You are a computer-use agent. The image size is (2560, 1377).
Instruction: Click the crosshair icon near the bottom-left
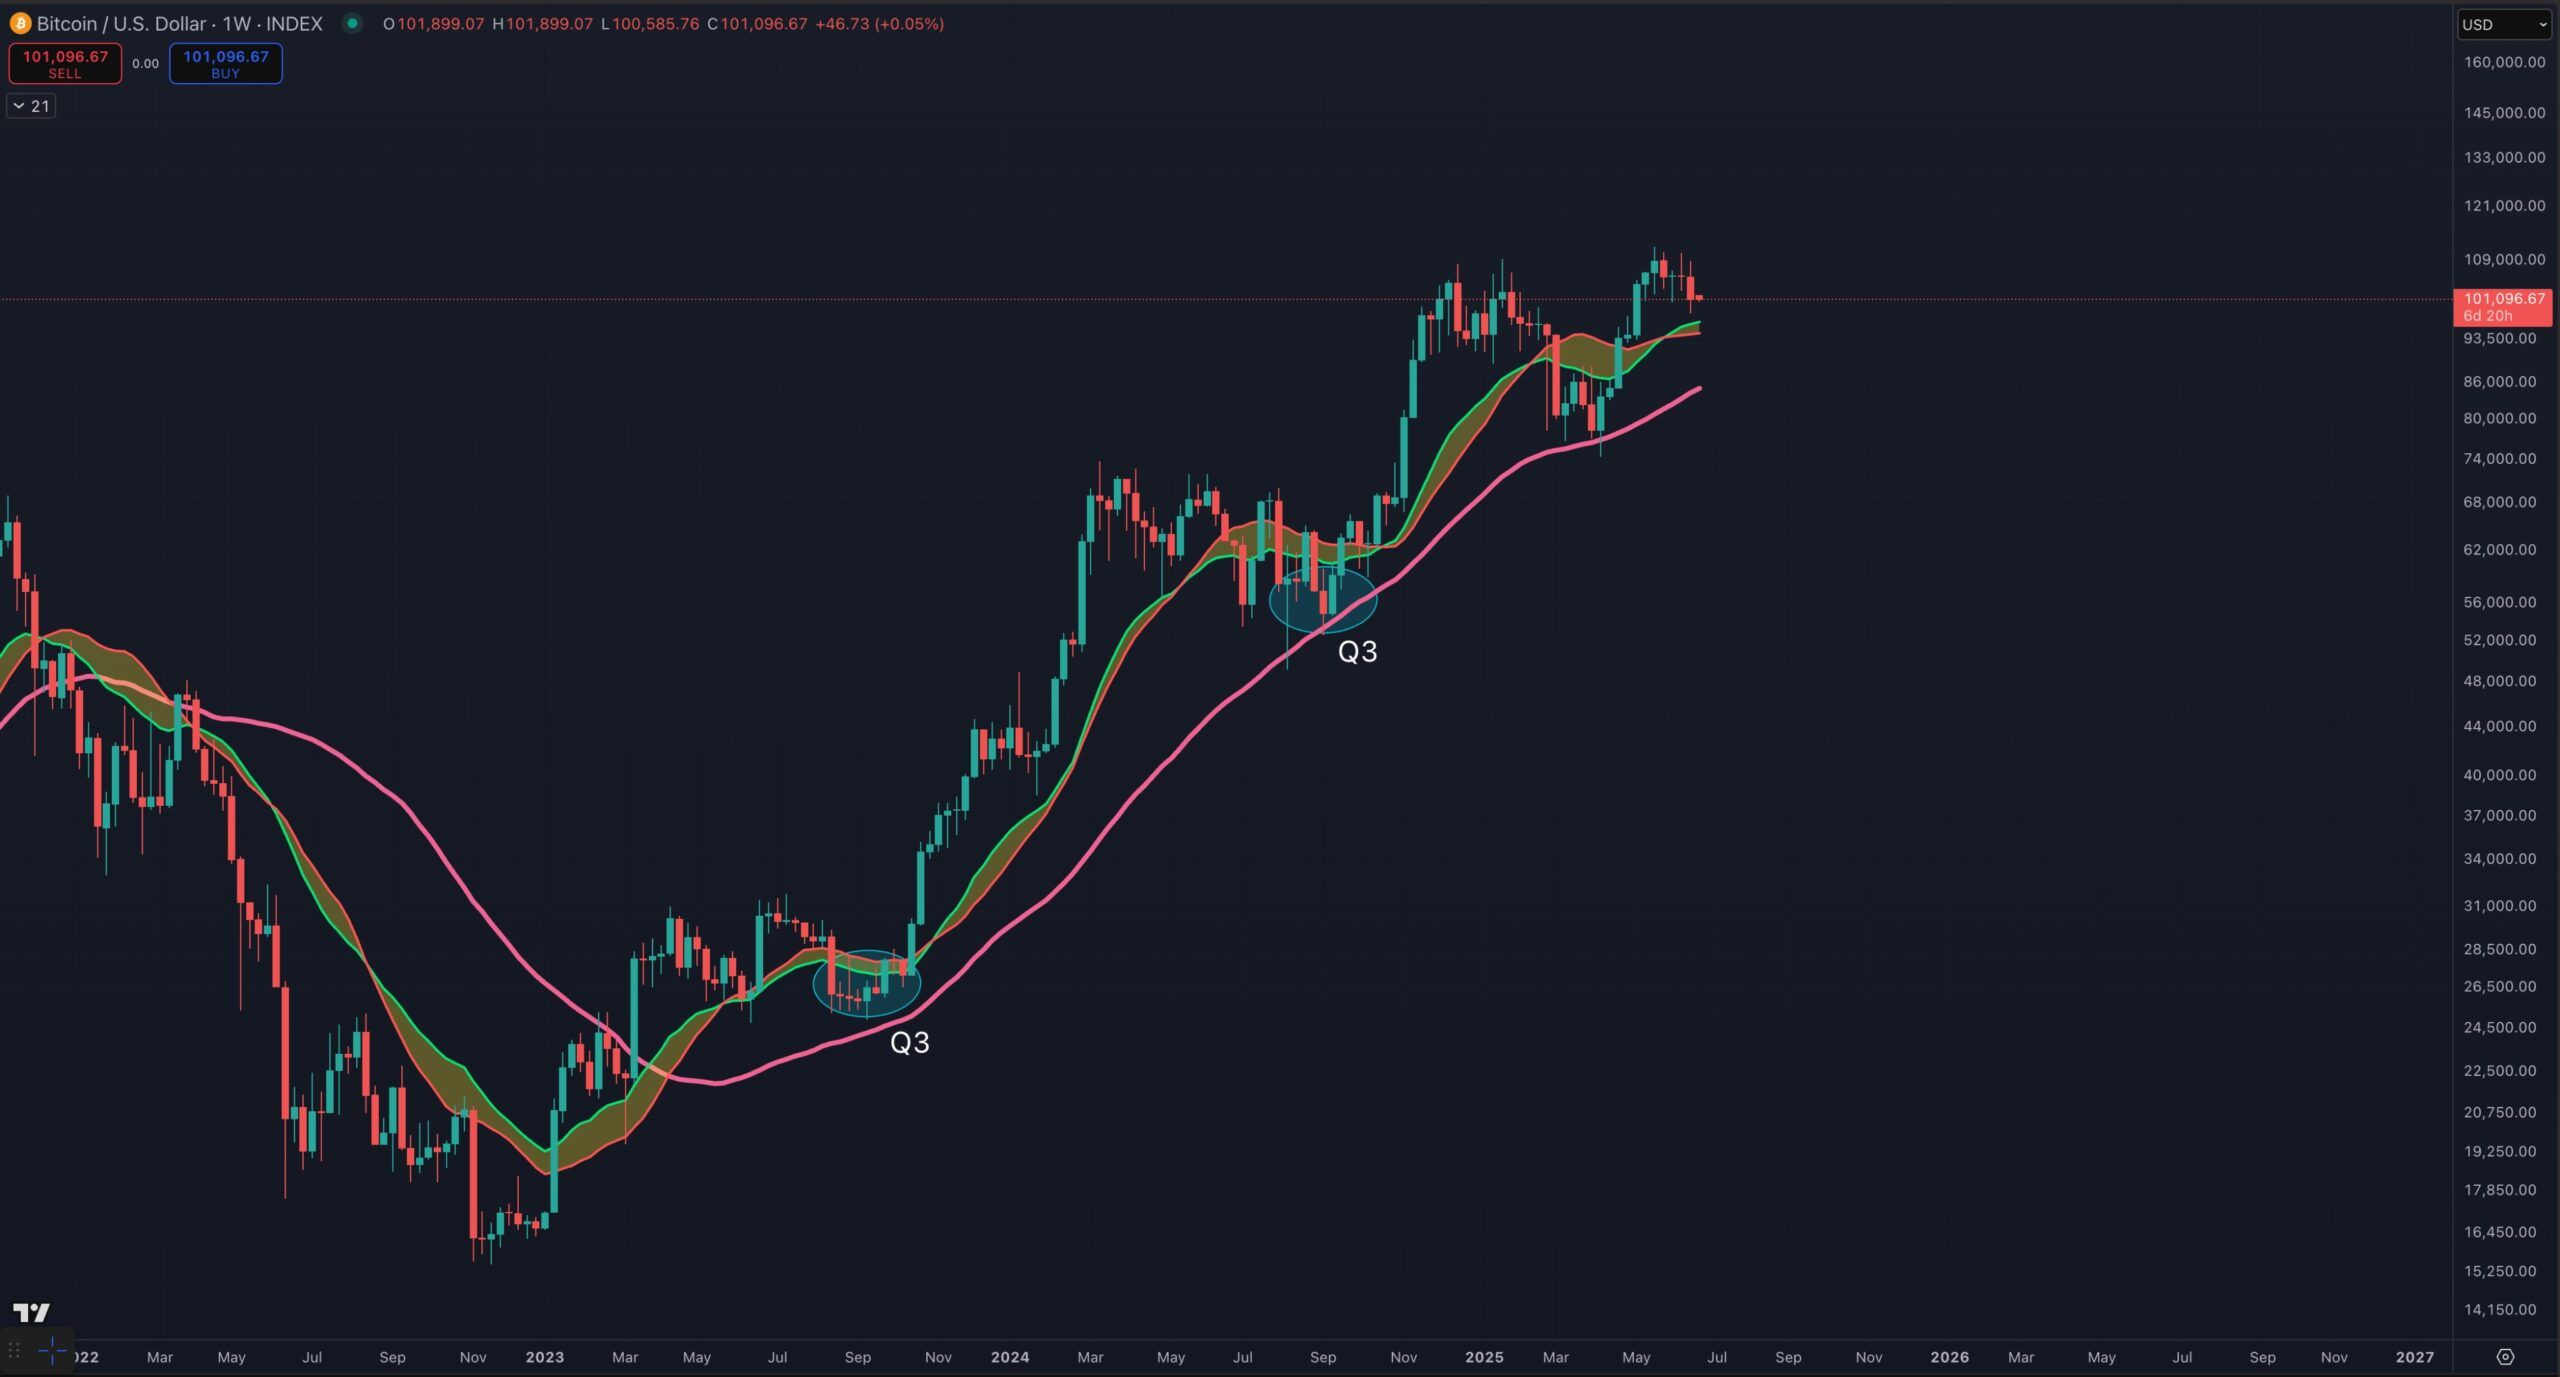(x=50, y=1348)
